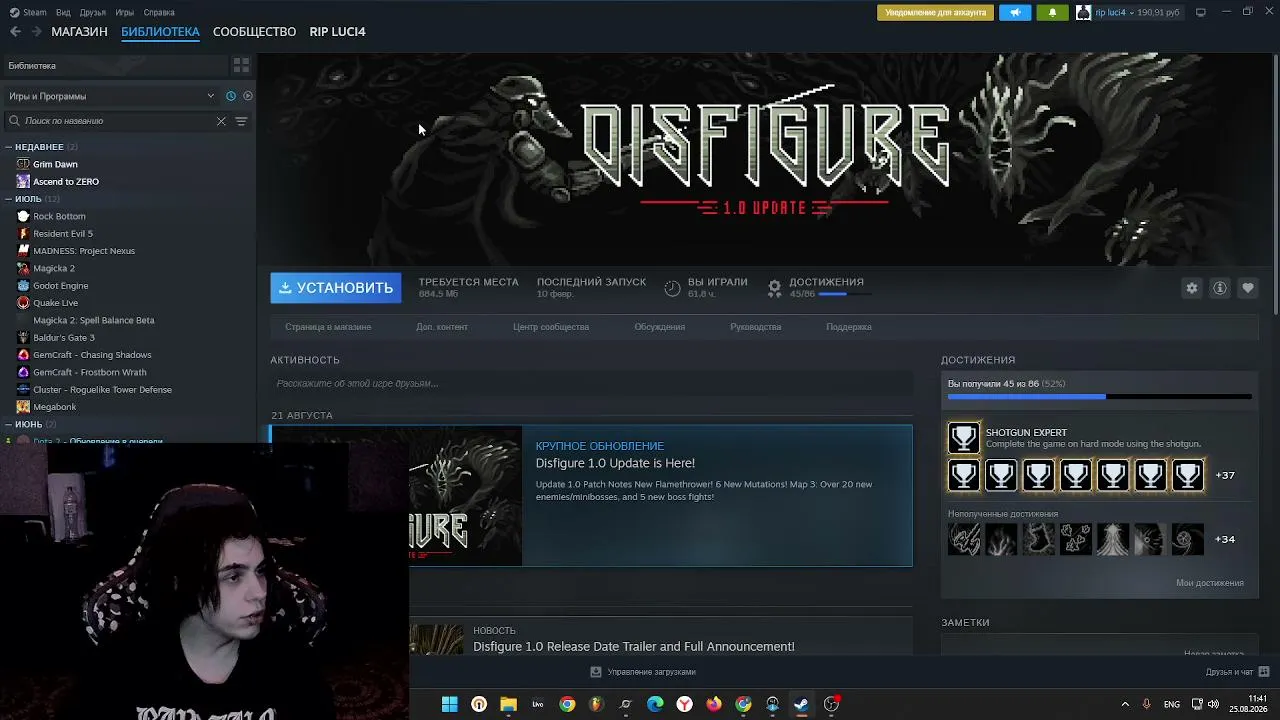Open Disfigure 1.0 Update is Here news card
Screen dimensions: 1280x720
(591, 496)
